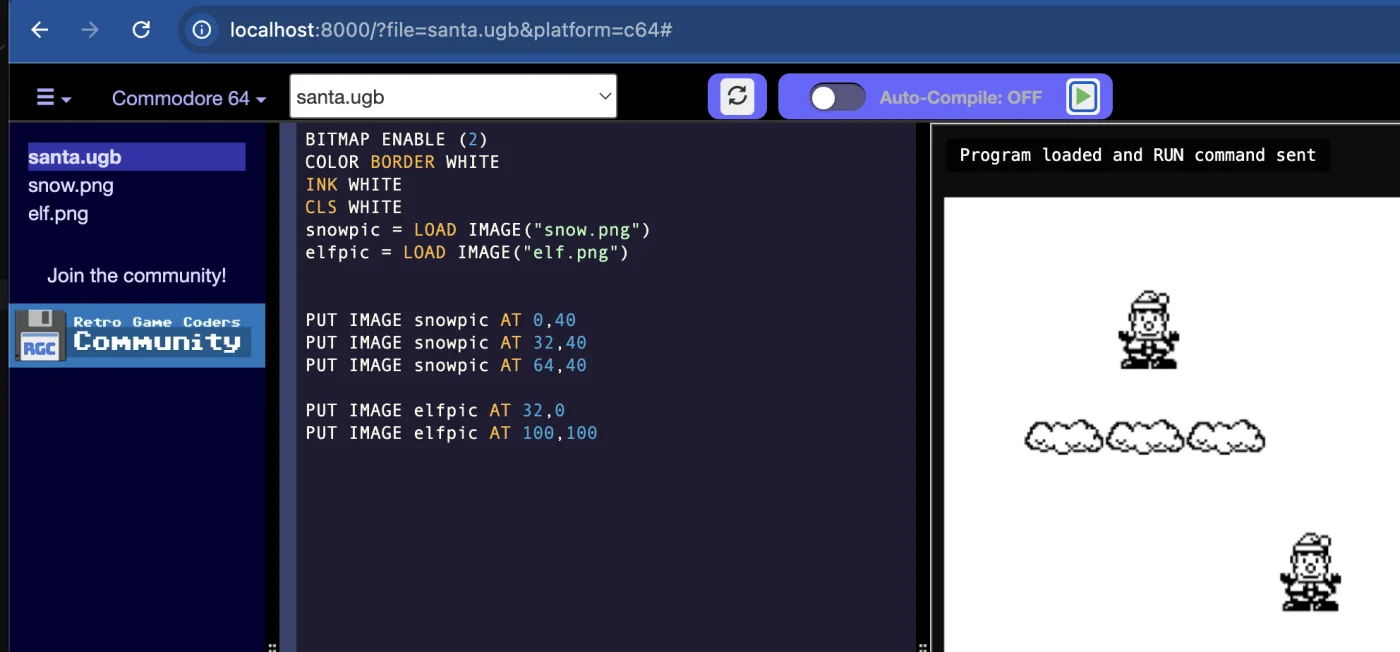Click the 'COLOR BORDER WHITE' code line
Viewport: 1400px width, 652px height.
pos(402,162)
